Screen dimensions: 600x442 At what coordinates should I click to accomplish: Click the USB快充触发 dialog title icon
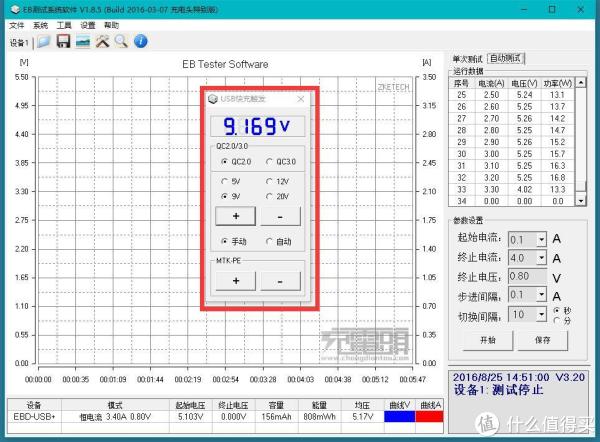[x=213, y=99]
